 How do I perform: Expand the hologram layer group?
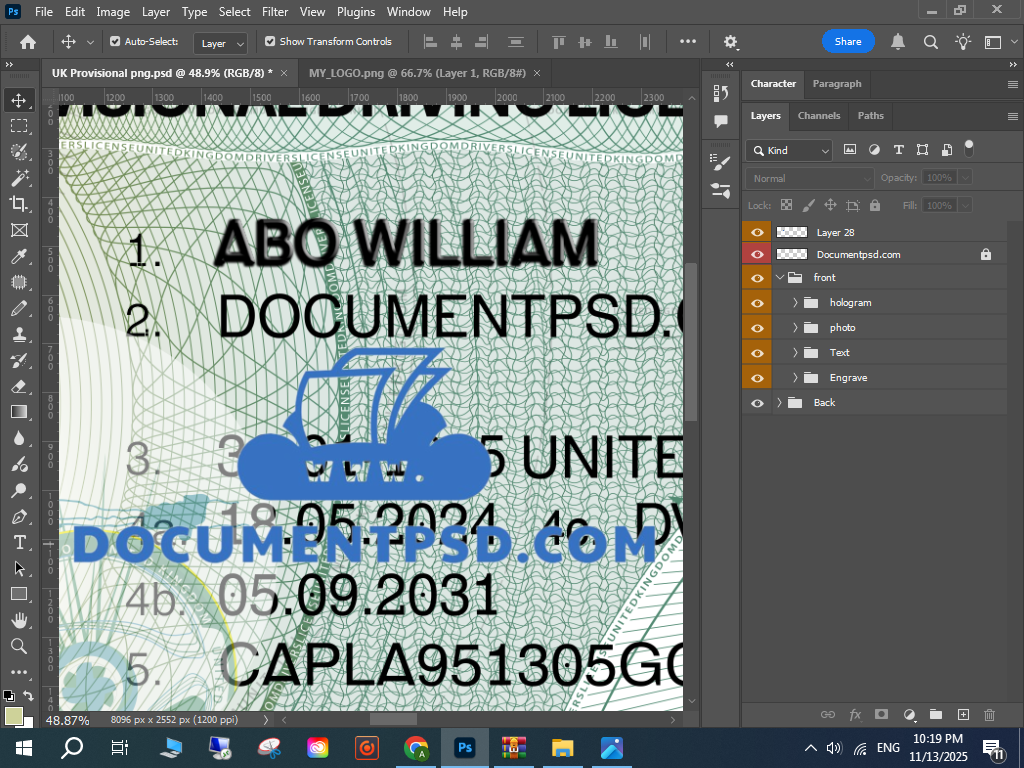(x=796, y=302)
